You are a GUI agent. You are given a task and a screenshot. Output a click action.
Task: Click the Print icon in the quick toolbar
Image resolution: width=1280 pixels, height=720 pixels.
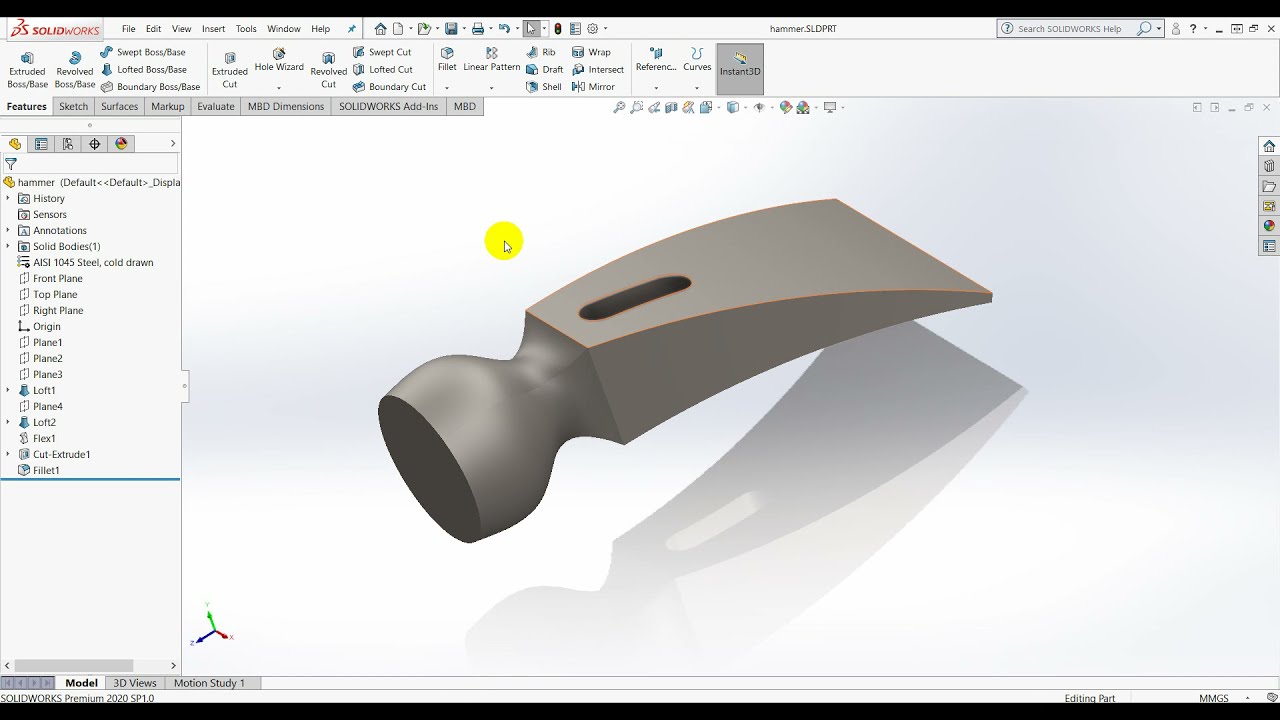(478, 28)
